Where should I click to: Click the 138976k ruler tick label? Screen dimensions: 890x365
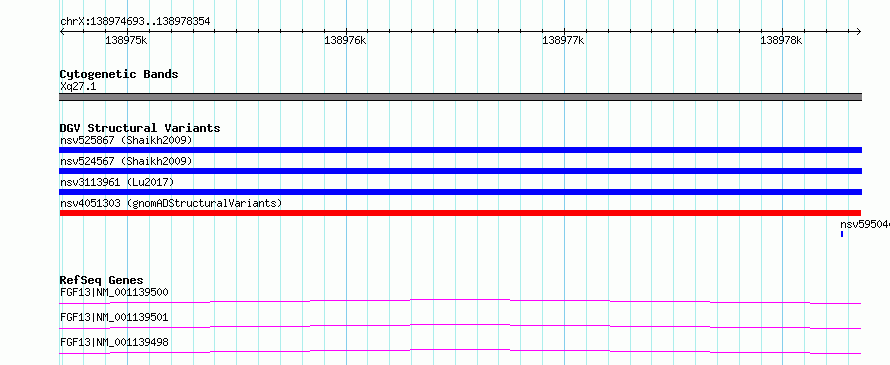345,40
